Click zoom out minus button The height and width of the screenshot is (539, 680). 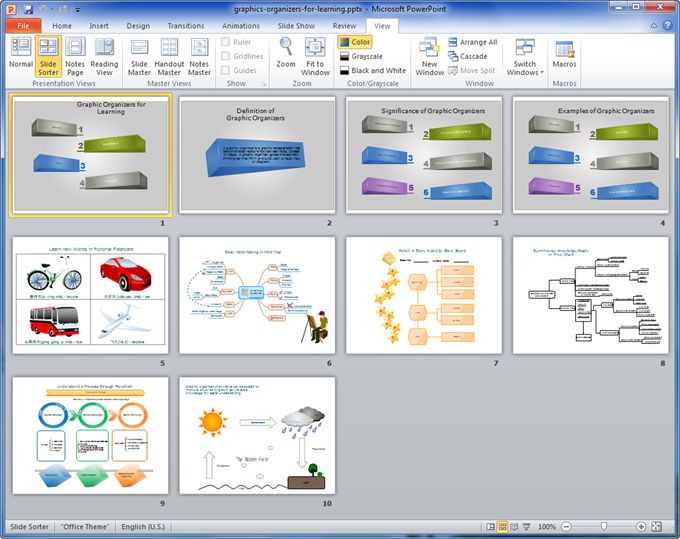click(x=566, y=527)
